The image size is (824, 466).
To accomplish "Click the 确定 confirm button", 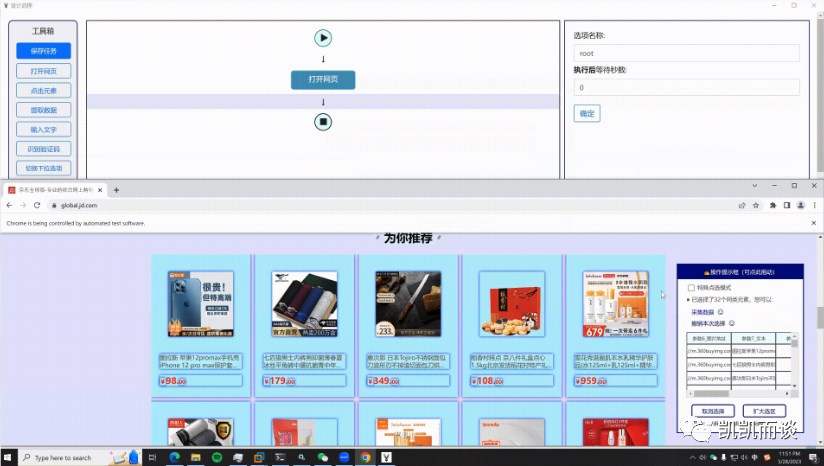I will 586,113.
